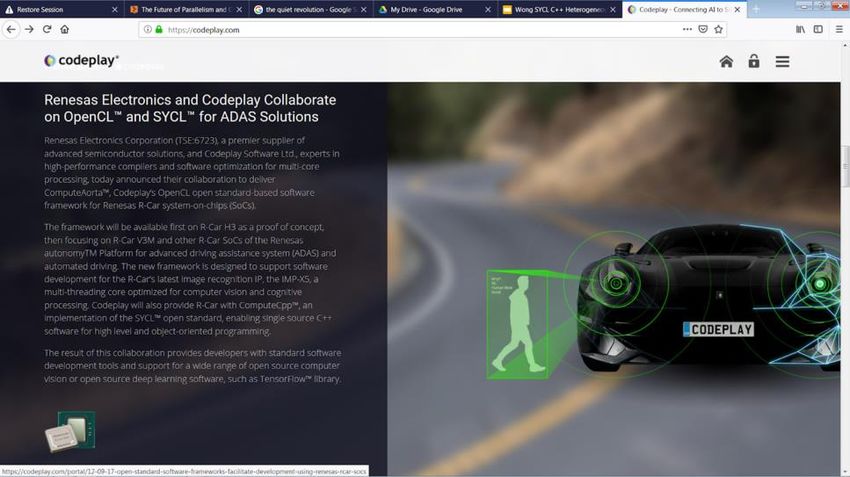Go back with the browser back arrow
This screenshot has height=477, width=850.
coord(11,29)
